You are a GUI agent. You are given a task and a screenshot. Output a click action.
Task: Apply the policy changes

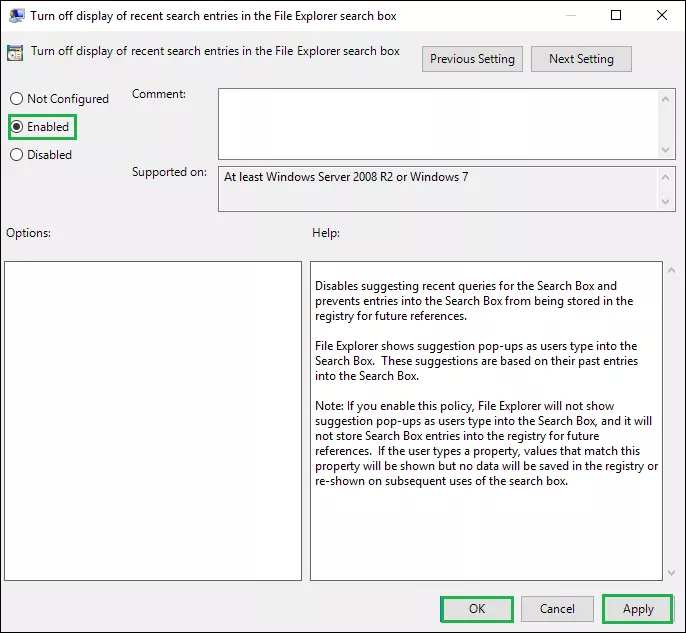(638, 609)
